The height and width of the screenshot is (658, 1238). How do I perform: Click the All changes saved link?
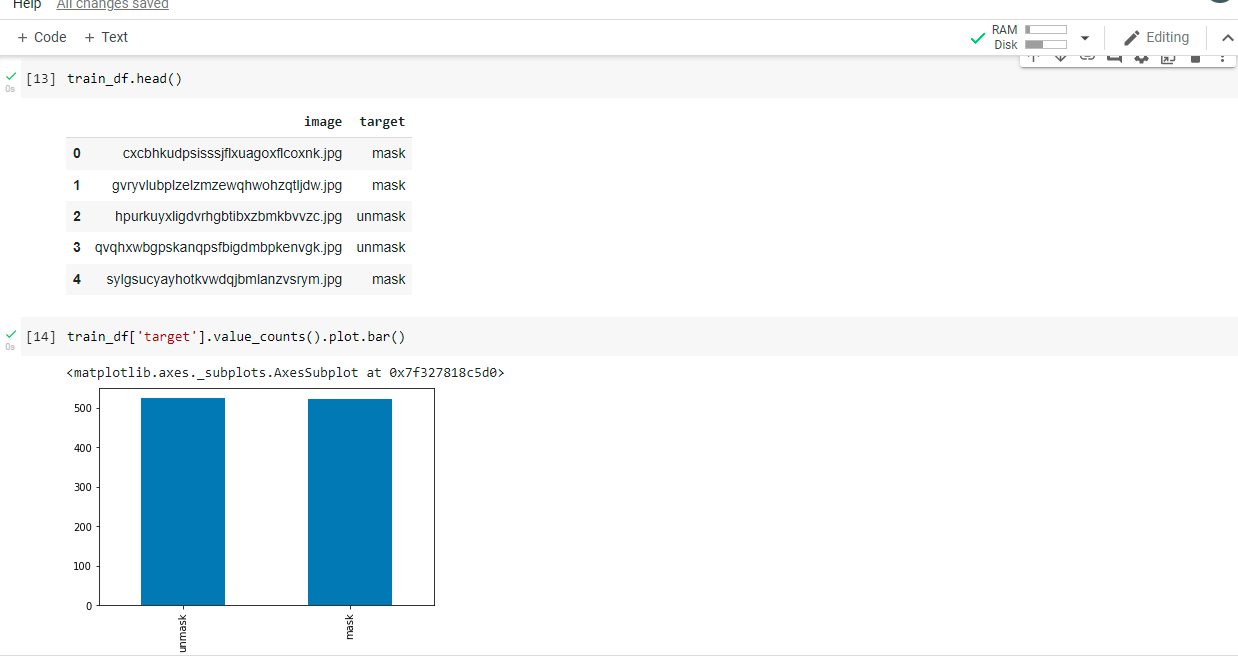112,5
